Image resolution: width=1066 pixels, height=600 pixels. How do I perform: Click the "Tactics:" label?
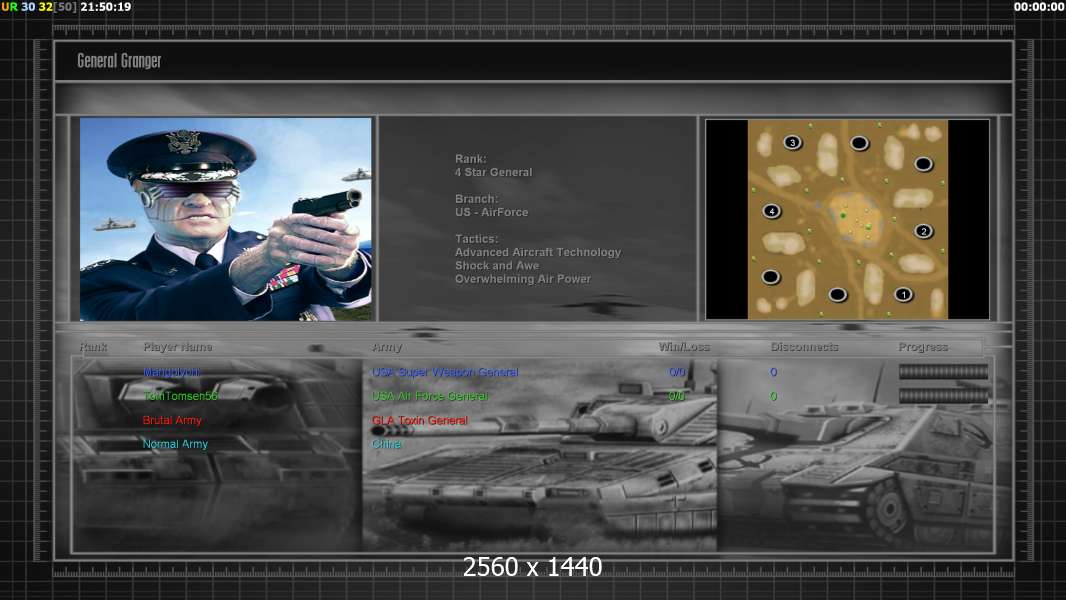pos(477,239)
